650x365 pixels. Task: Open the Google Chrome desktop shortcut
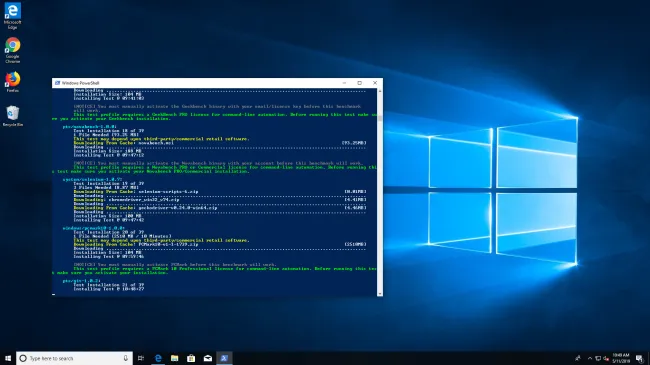pos(12,50)
